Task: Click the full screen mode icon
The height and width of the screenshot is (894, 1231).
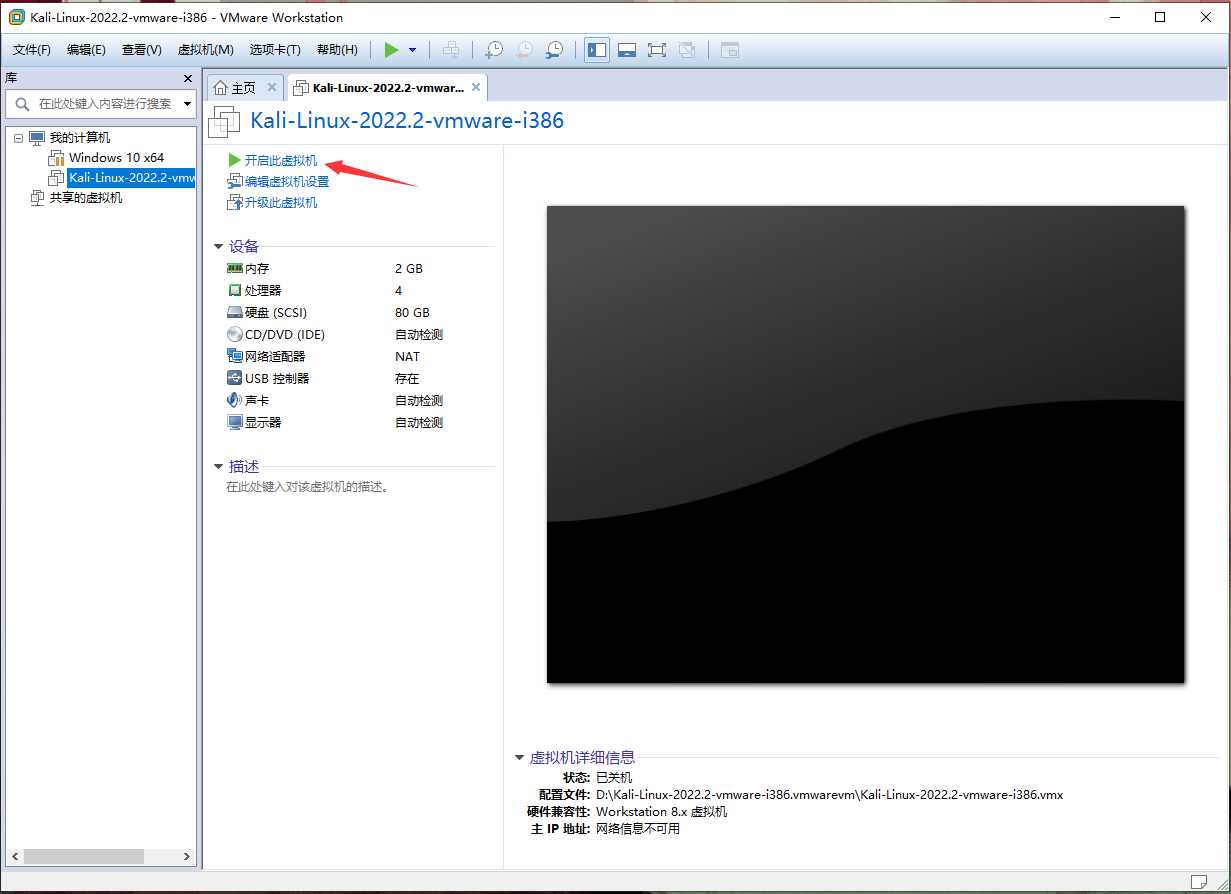Action: [x=657, y=50]
